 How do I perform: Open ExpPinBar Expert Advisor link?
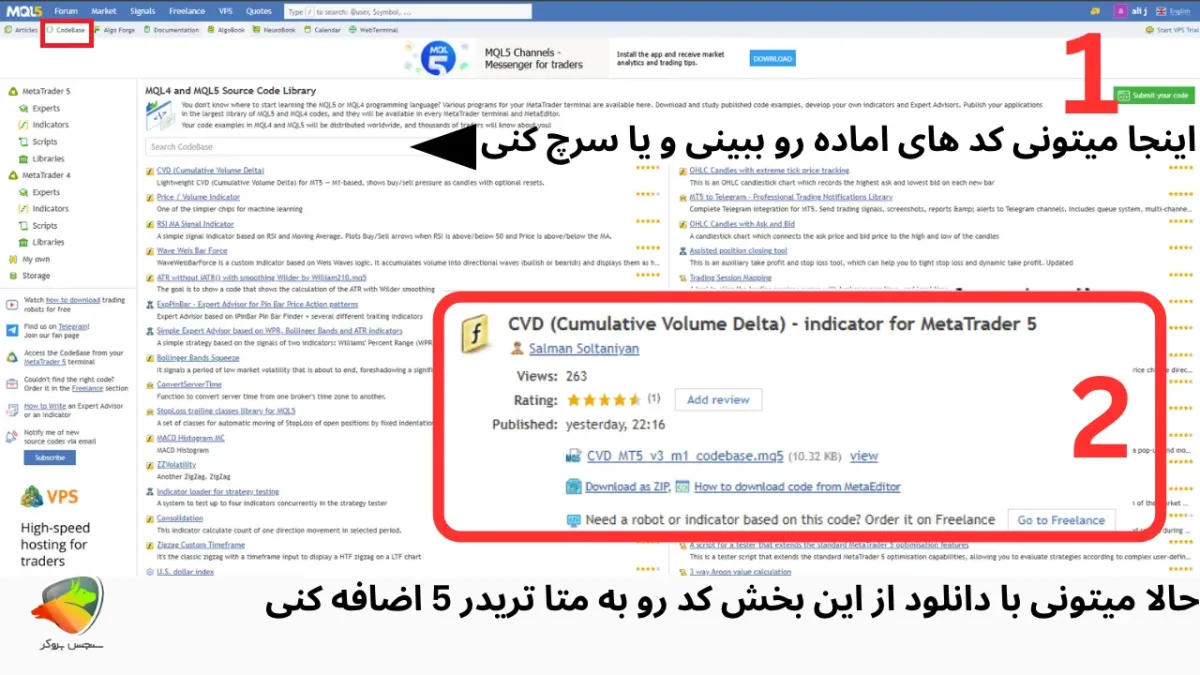click(x=257, y=304)
